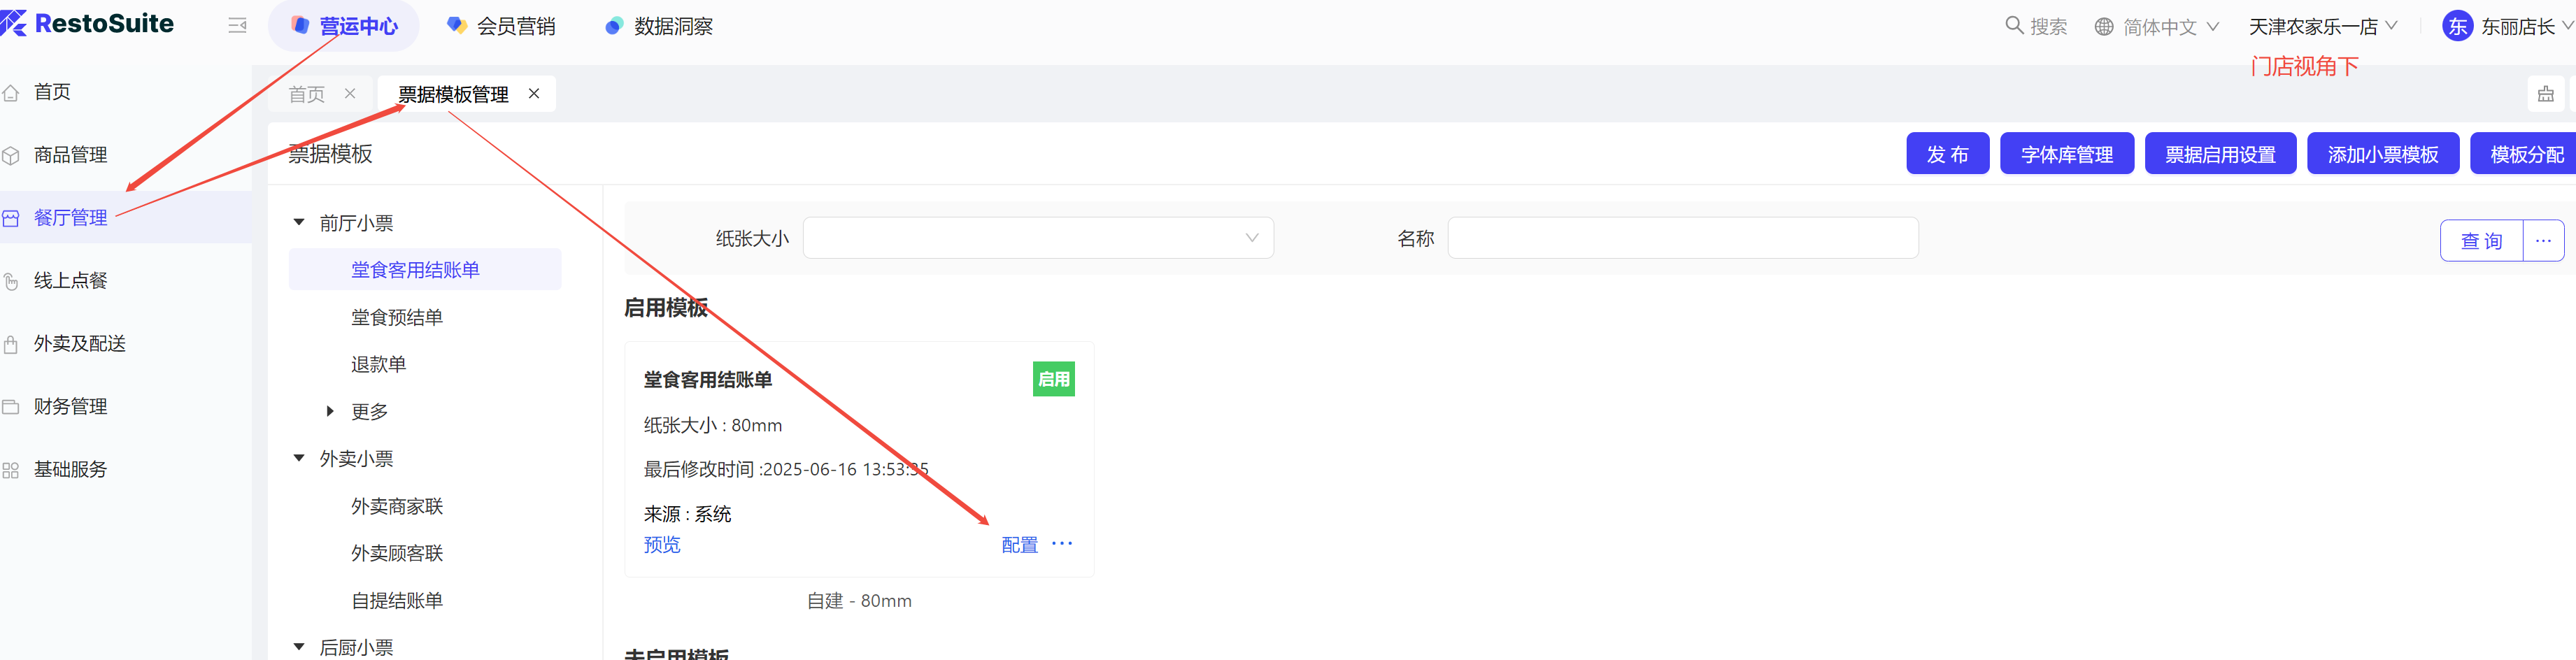Click the 会员营销 module icon
This screenshot has height=660, width=2576.
pos(457,25)
